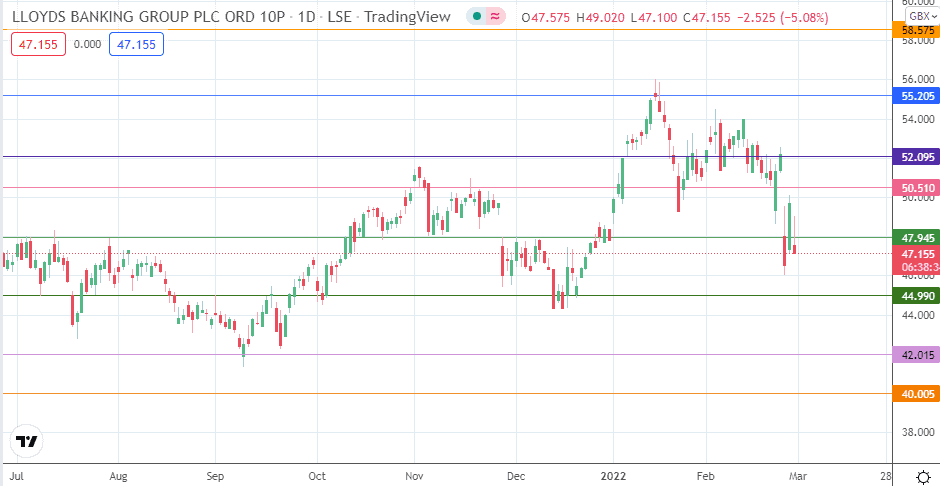Click 2022 on the time axis

coord(613,476)
